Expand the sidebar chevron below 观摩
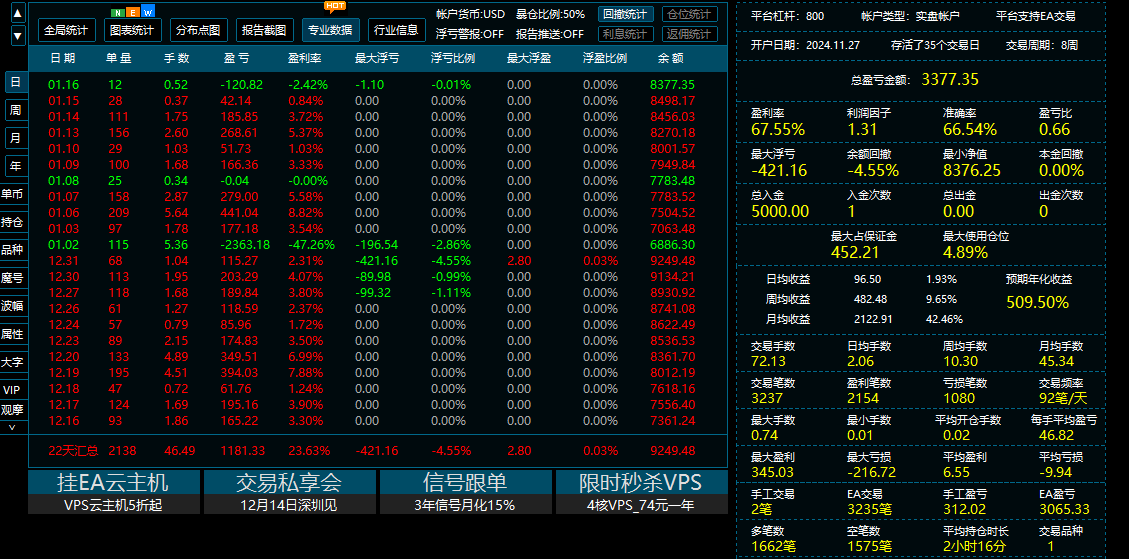1129x559 pixels. tap(12, 426)
